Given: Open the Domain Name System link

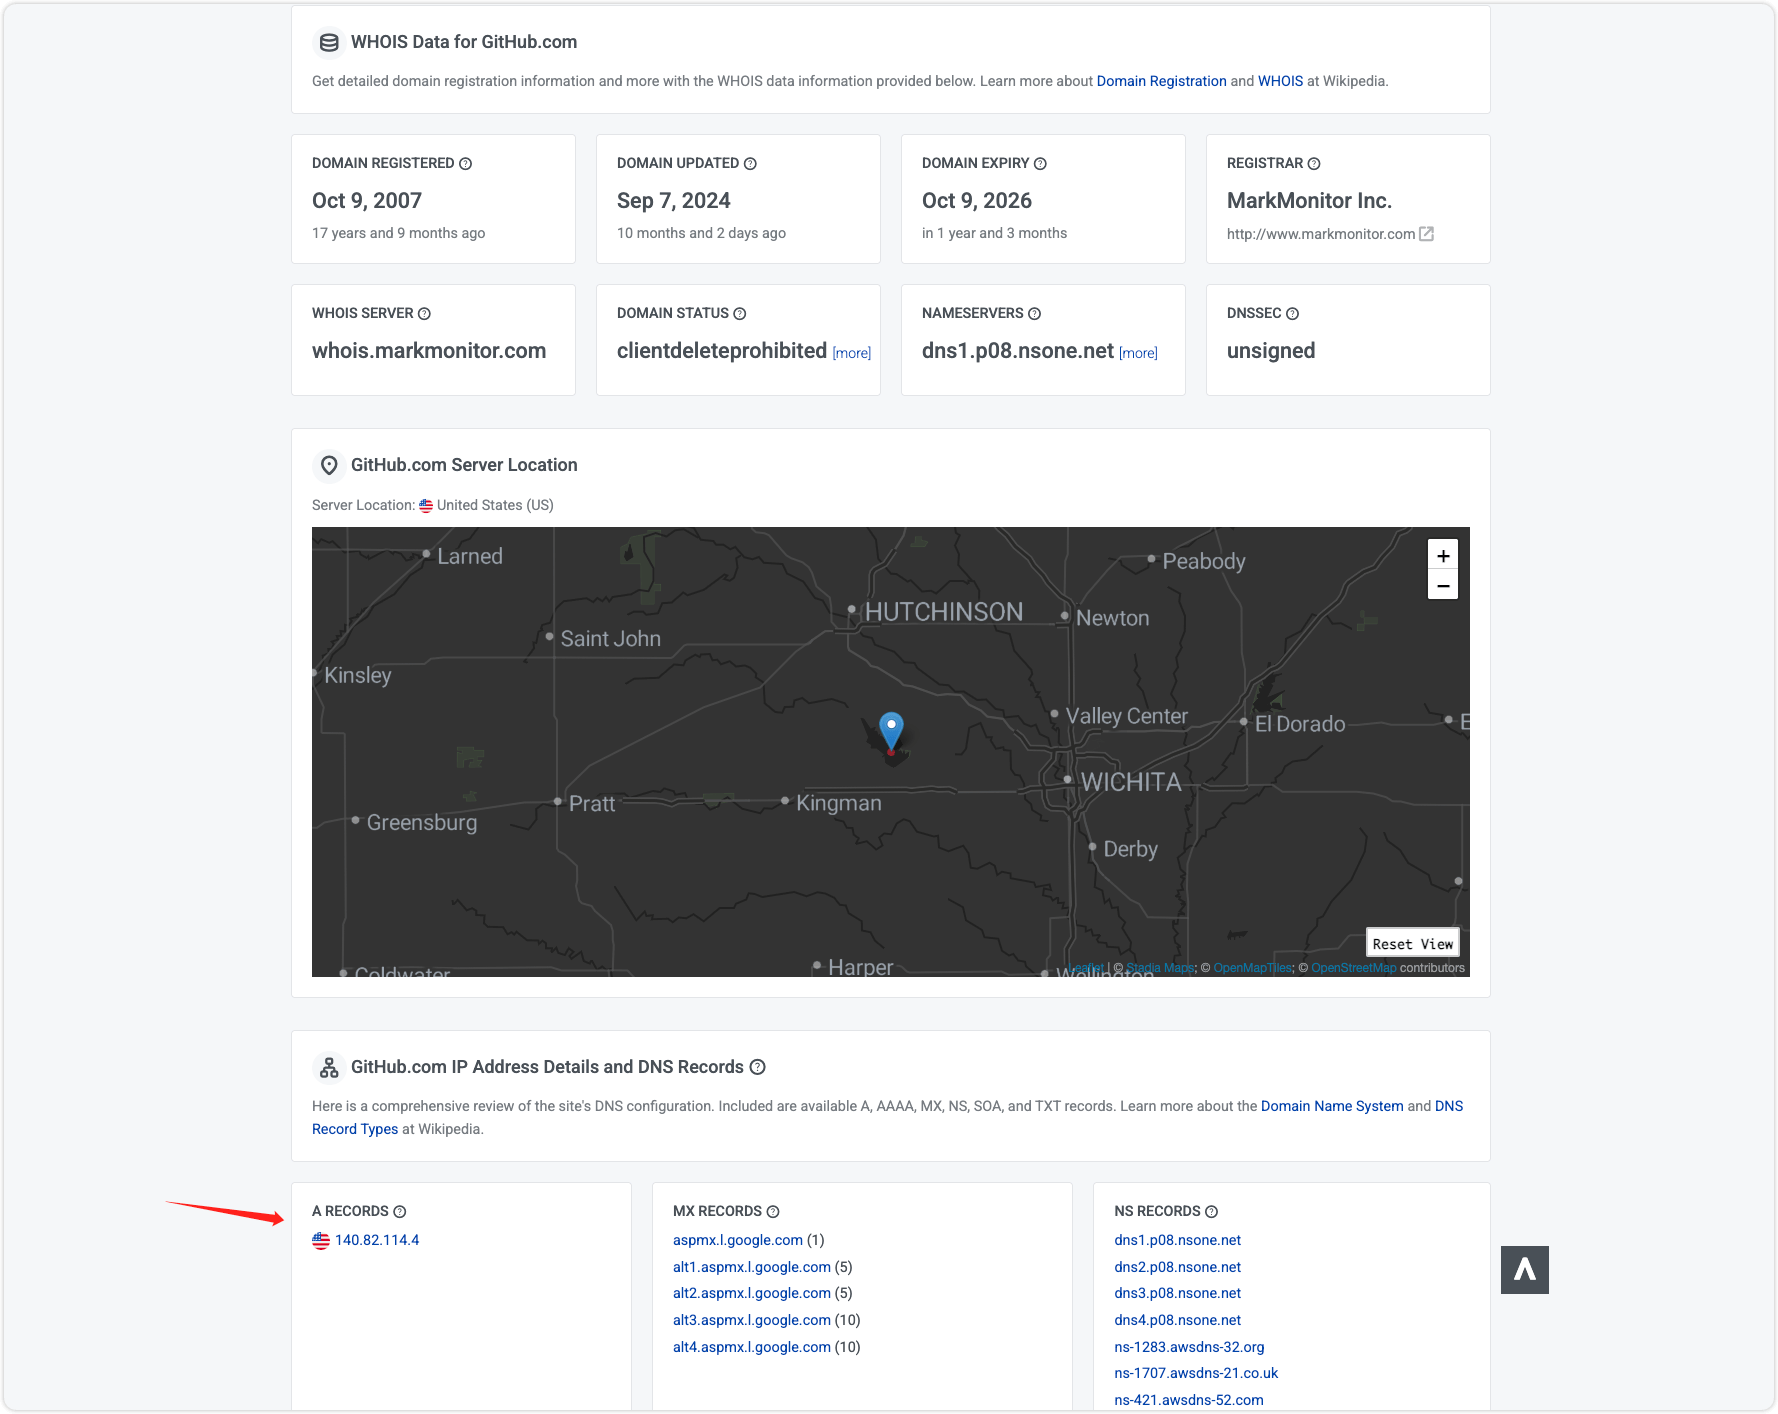Looking at the screenshot, I should coord(1332,1106).
